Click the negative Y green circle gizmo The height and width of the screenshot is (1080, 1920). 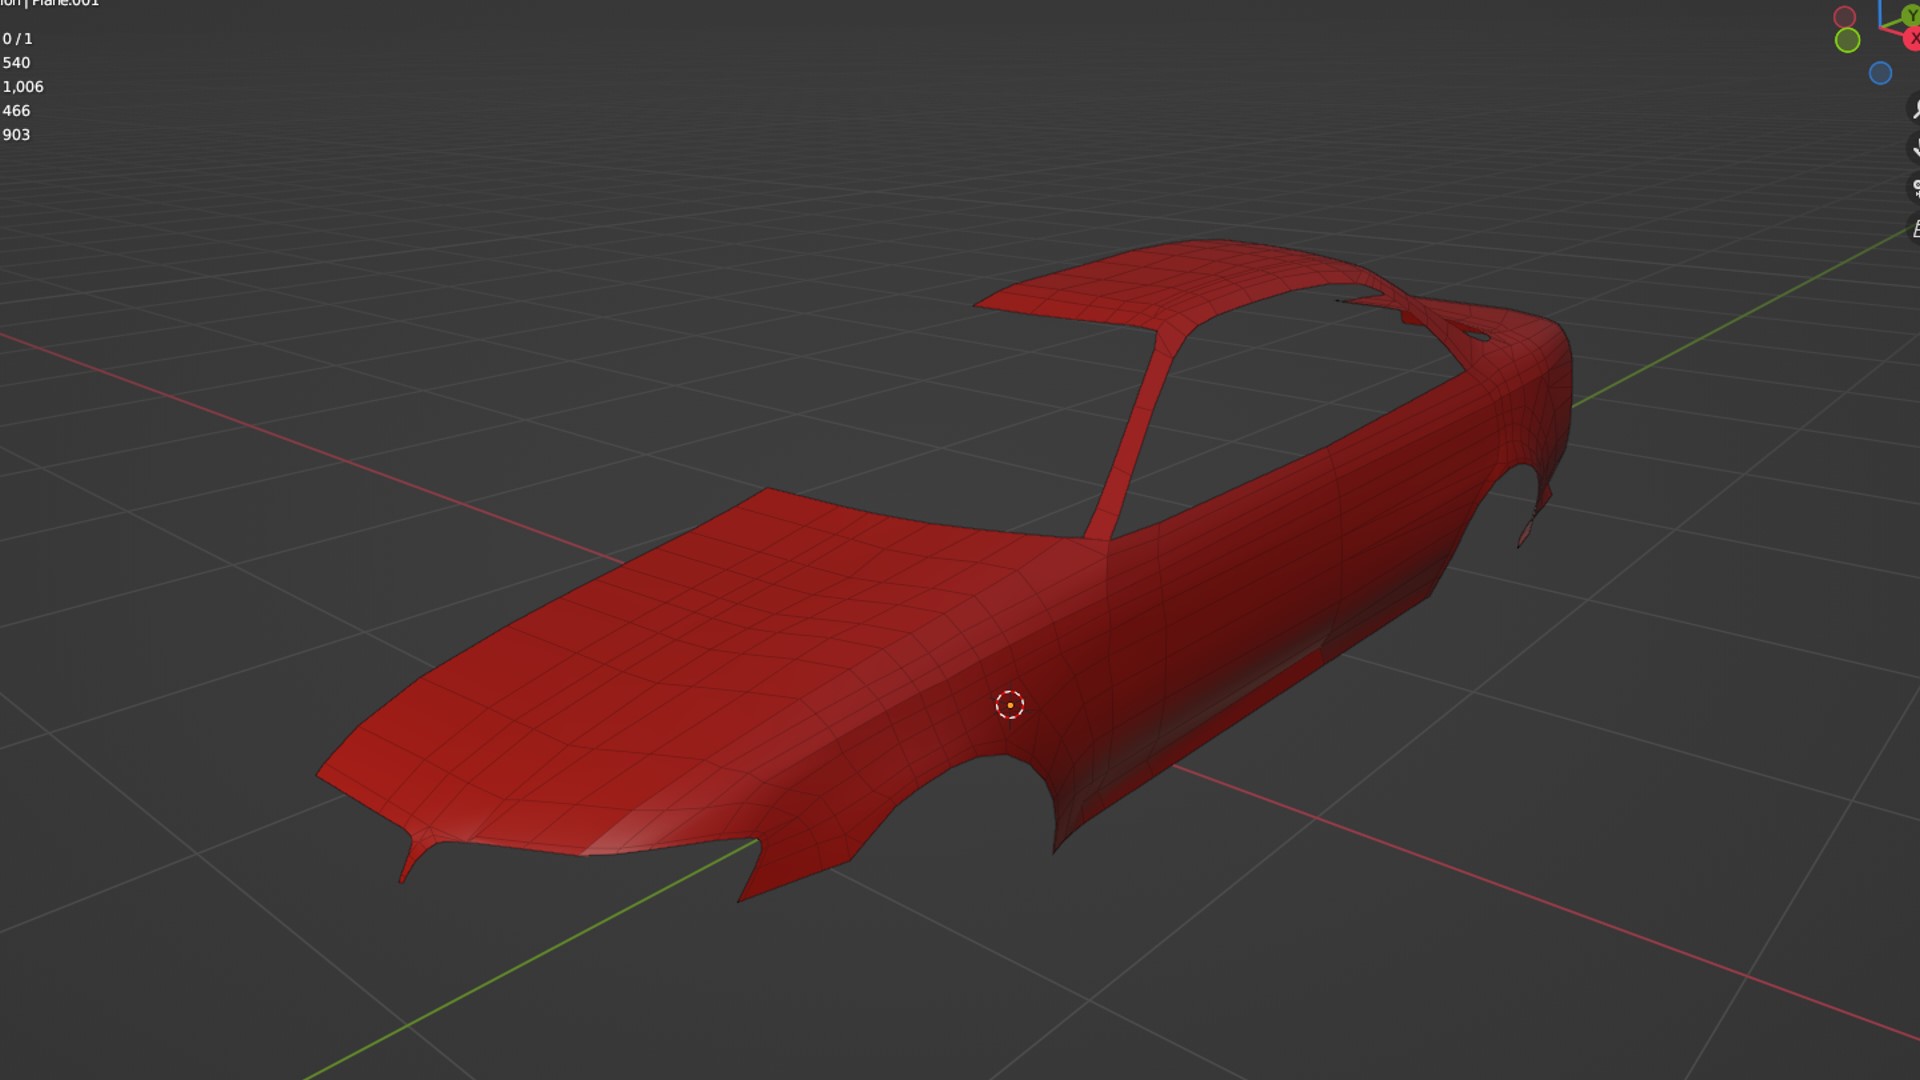1847,40
